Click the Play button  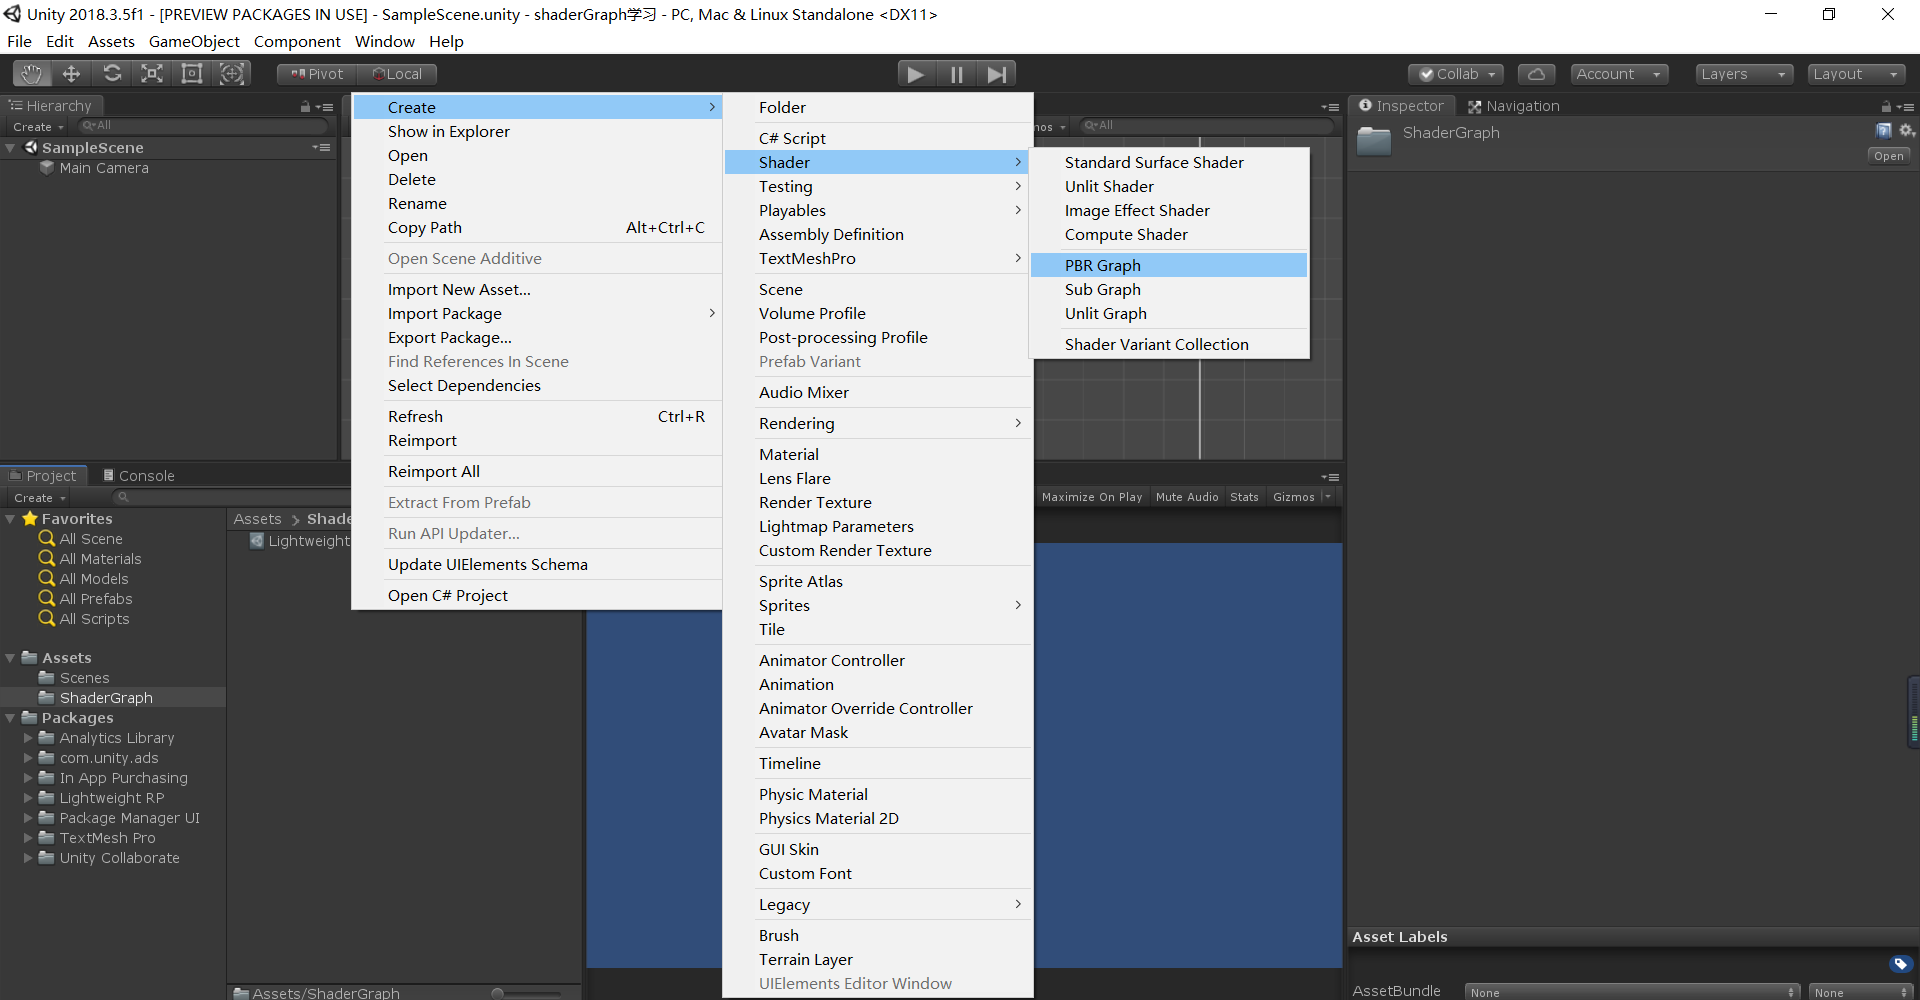(x=915, y=74)
